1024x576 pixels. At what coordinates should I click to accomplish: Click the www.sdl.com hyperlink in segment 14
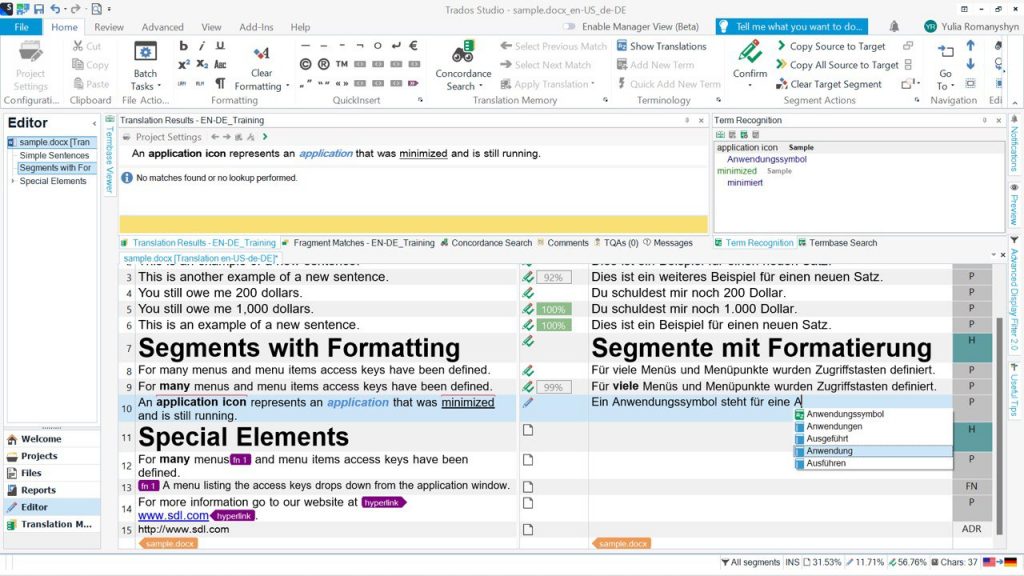[173, 516]
